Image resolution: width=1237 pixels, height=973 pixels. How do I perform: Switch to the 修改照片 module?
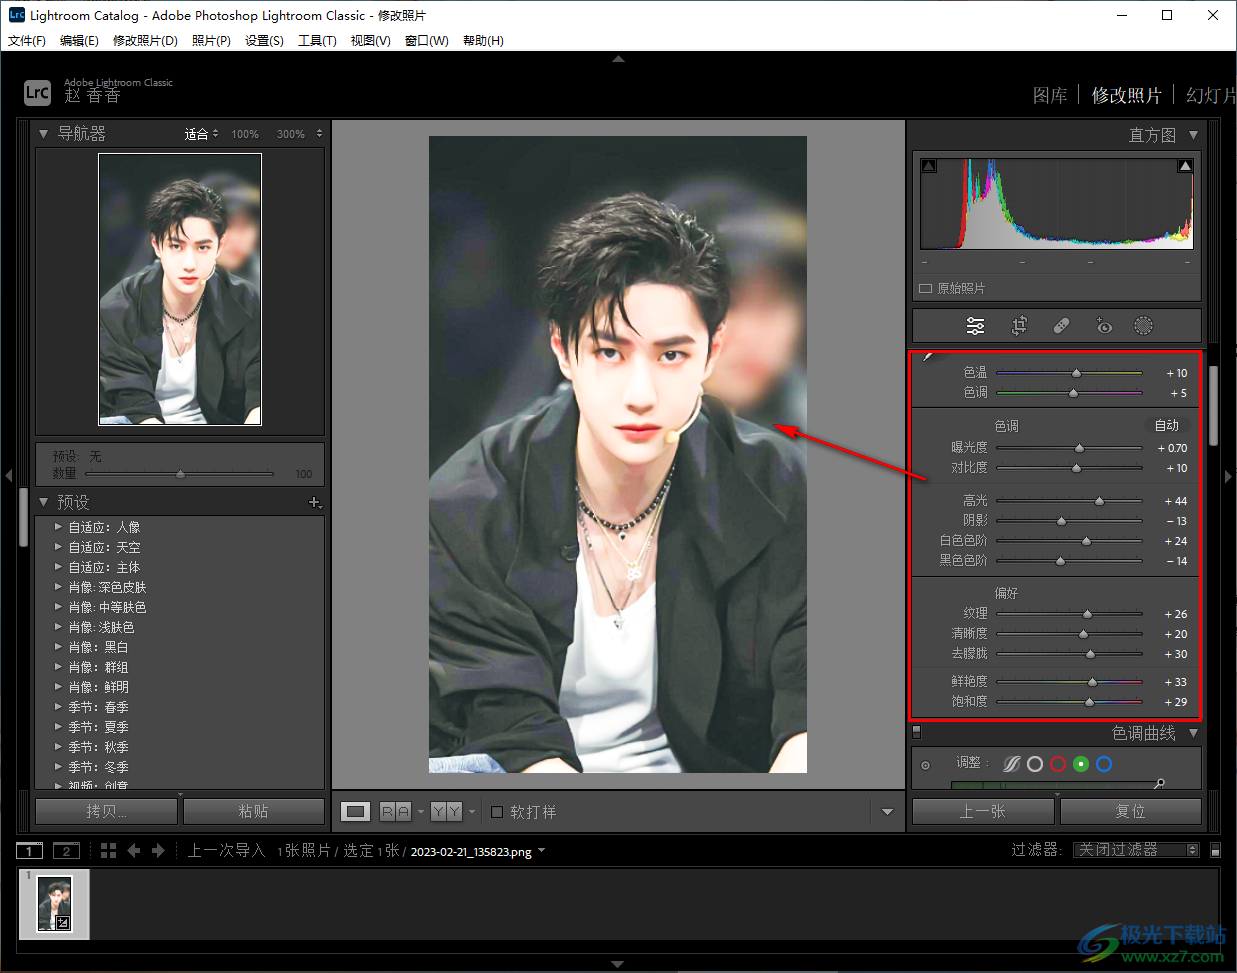tap(1126, 95)
